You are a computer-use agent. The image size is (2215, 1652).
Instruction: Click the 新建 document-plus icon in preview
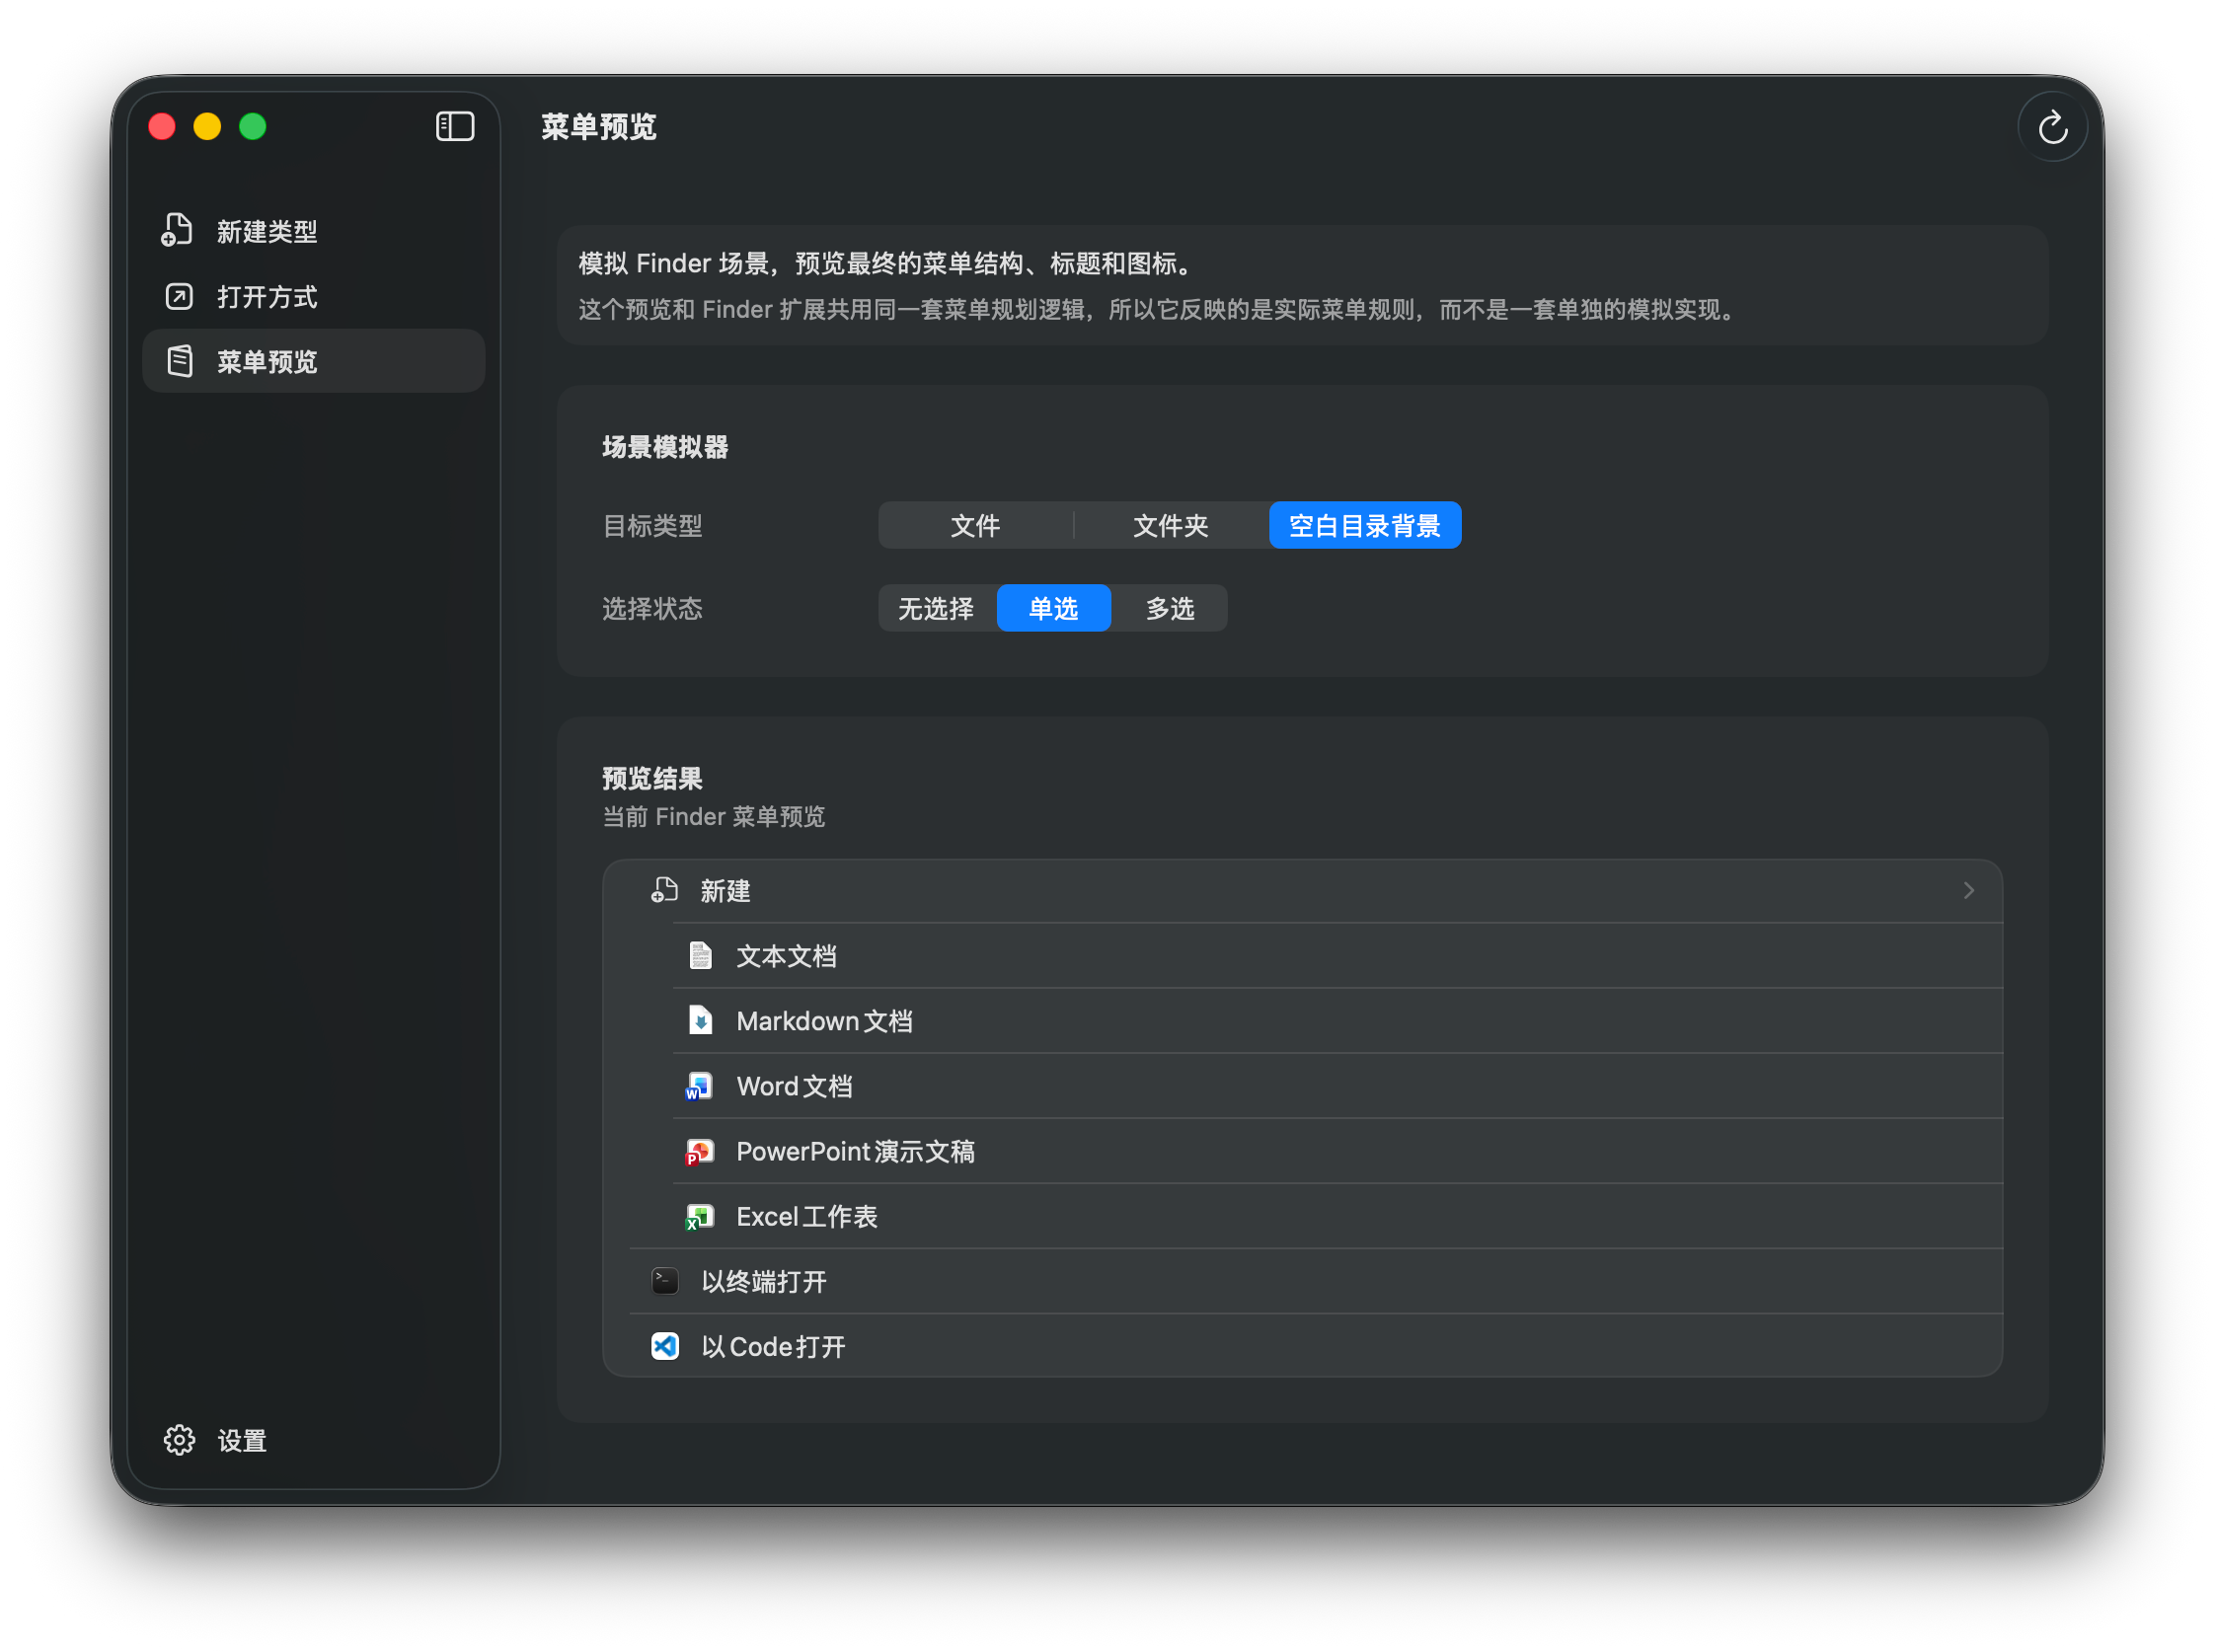pos(665,891)
